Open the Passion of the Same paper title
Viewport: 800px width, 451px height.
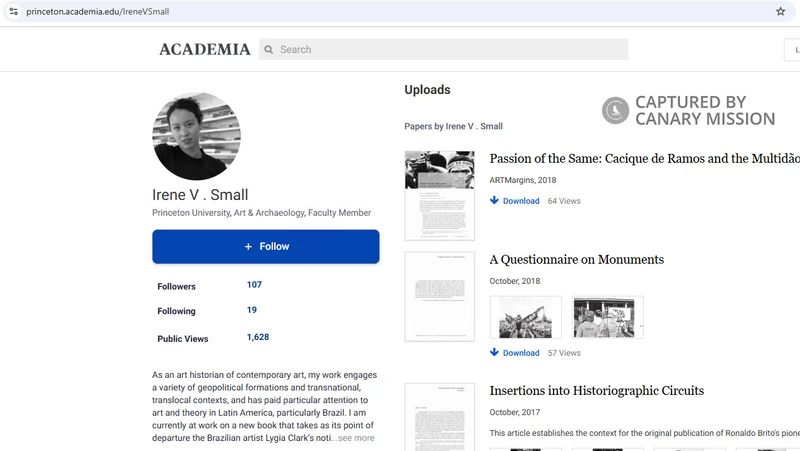644,159
